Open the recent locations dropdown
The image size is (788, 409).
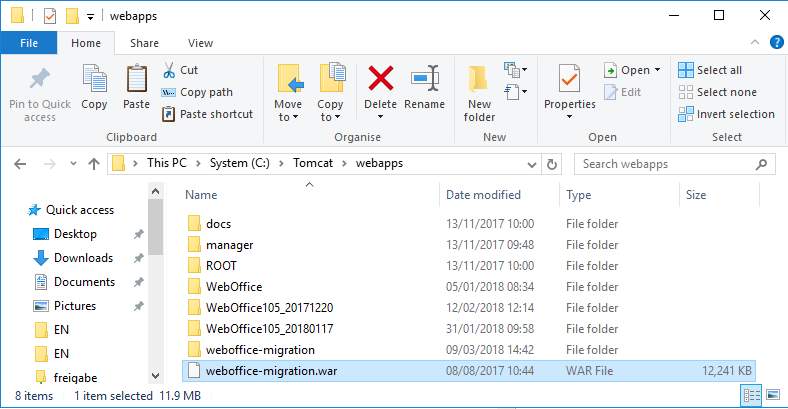[x=73, y=164]
